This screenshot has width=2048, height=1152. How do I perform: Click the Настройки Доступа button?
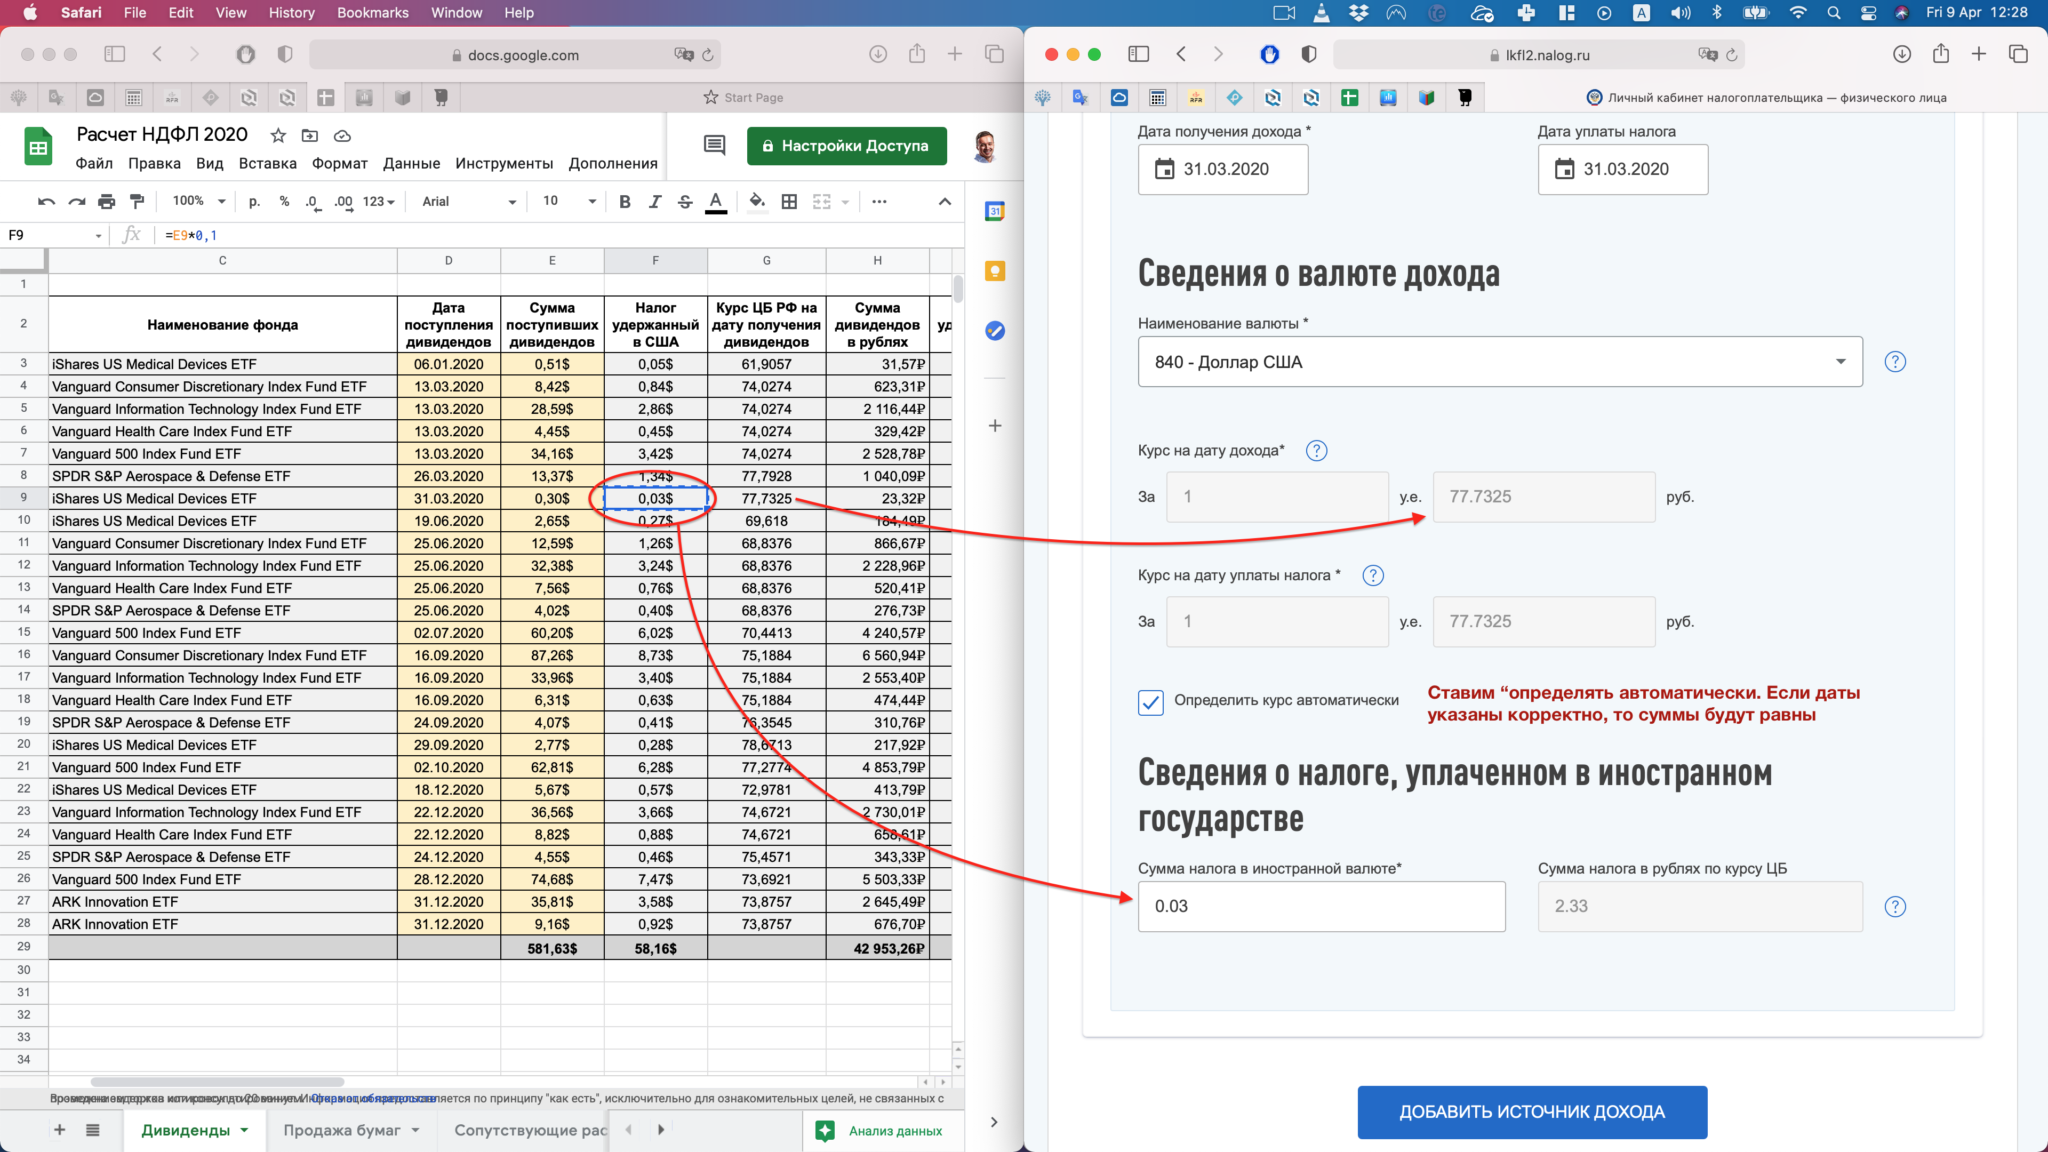(846, 146)
